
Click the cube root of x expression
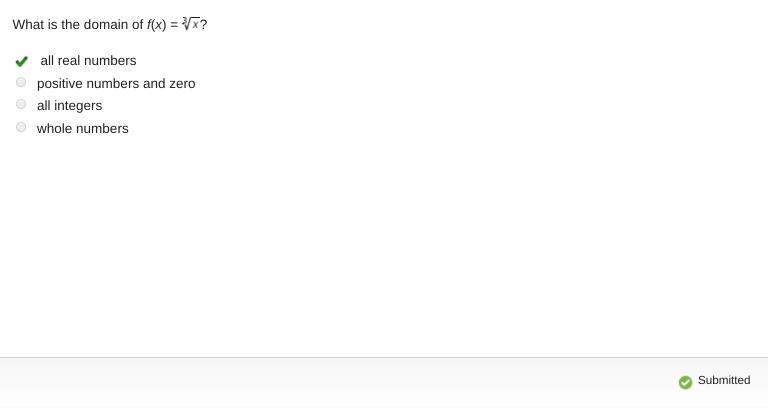point(191,24)
